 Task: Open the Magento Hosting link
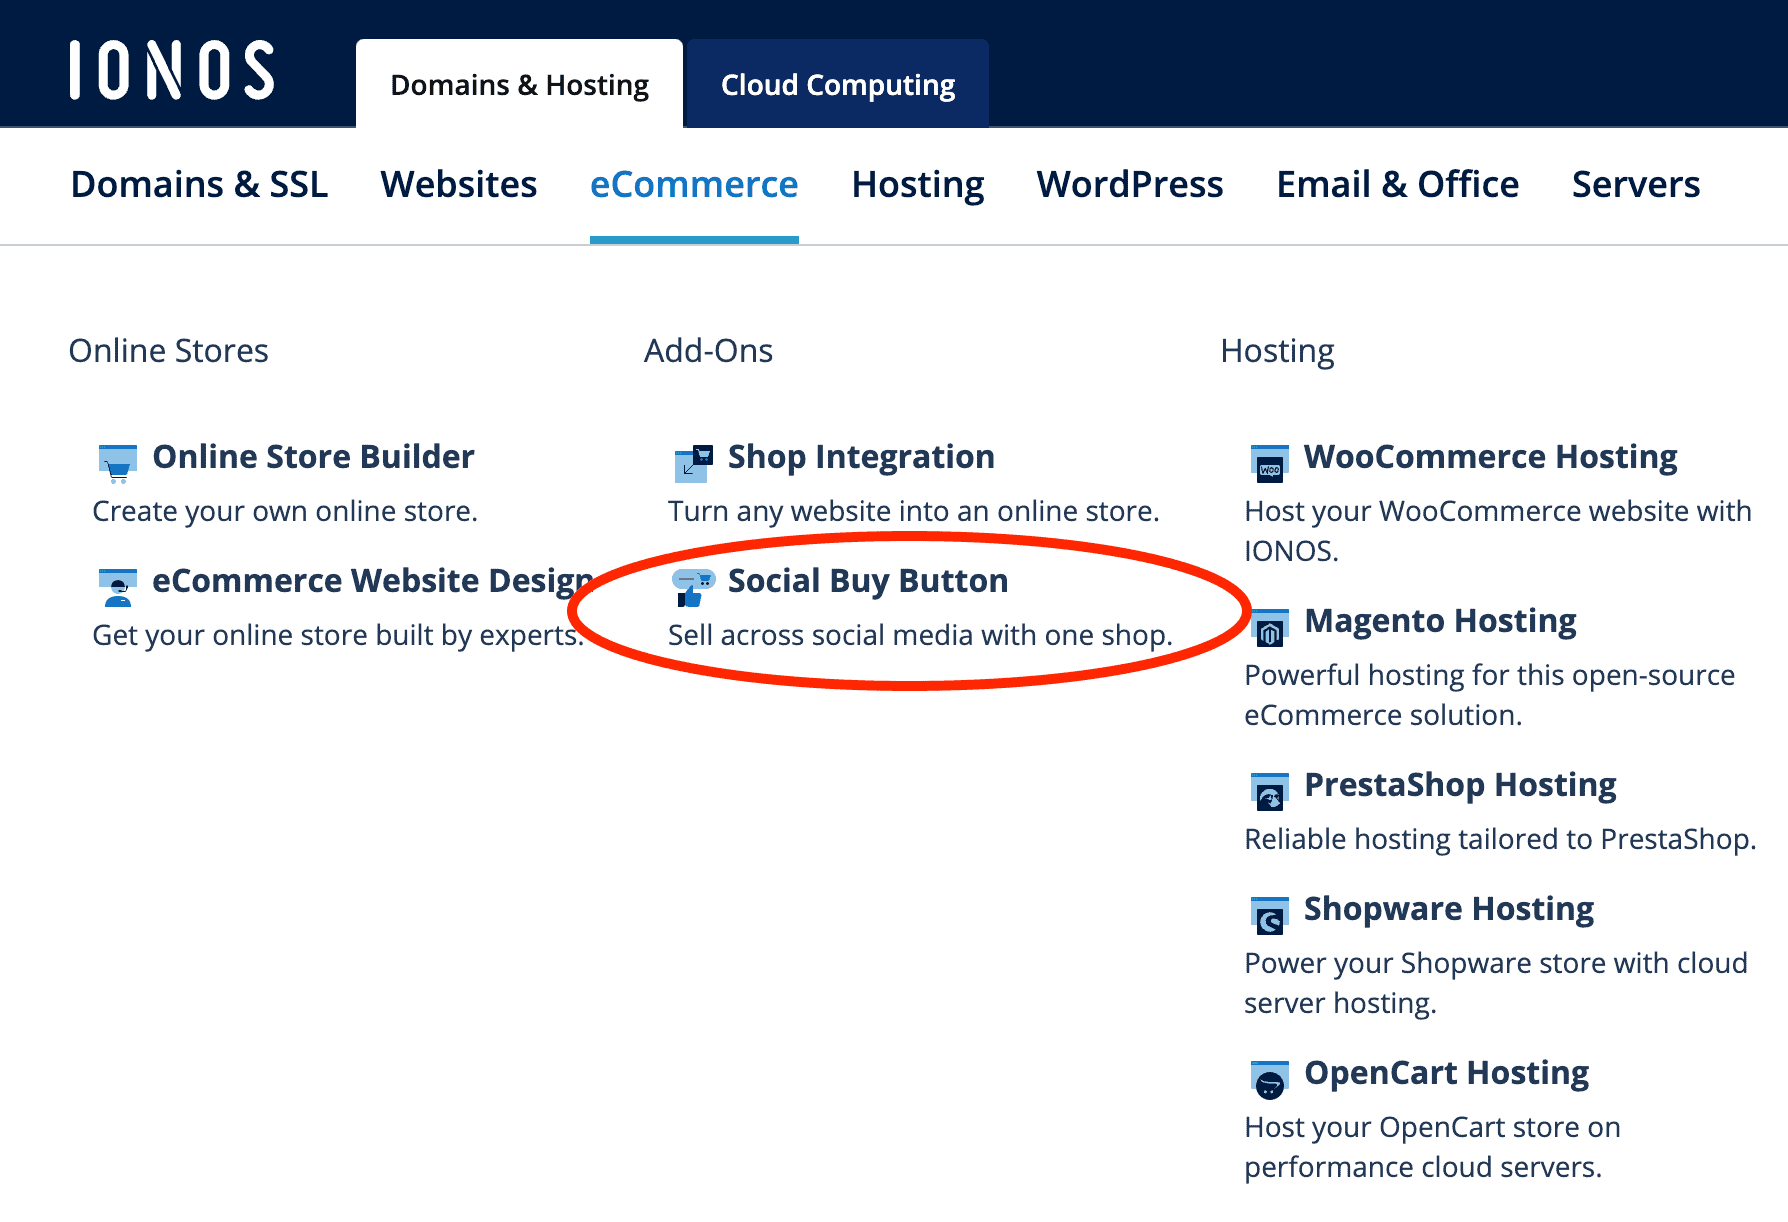(x=1440, y=621)
